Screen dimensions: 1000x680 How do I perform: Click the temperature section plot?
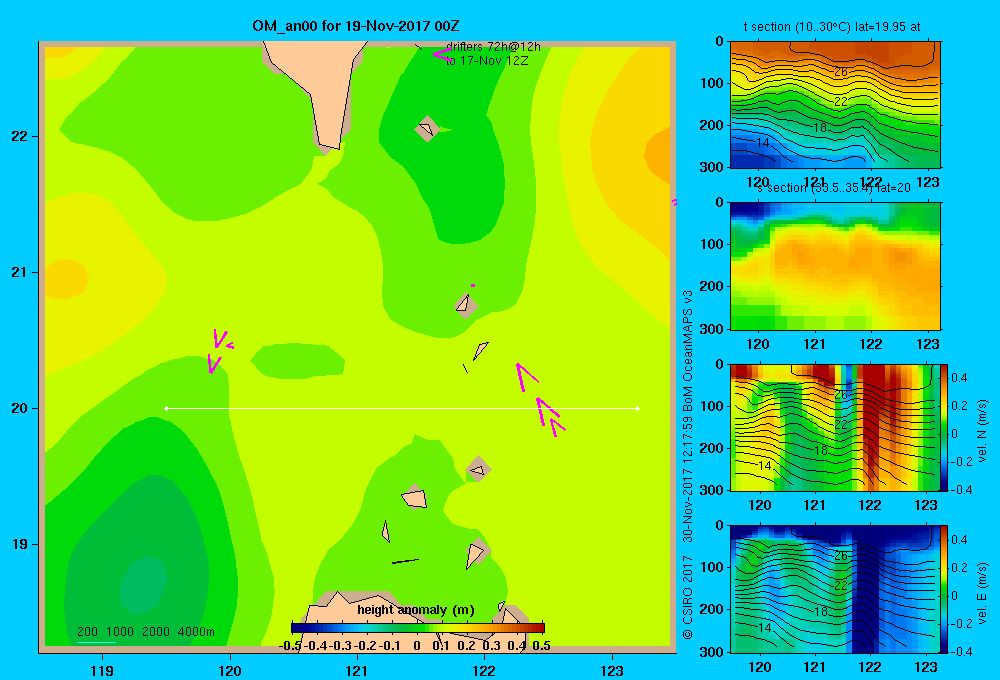tap(835, 105)
